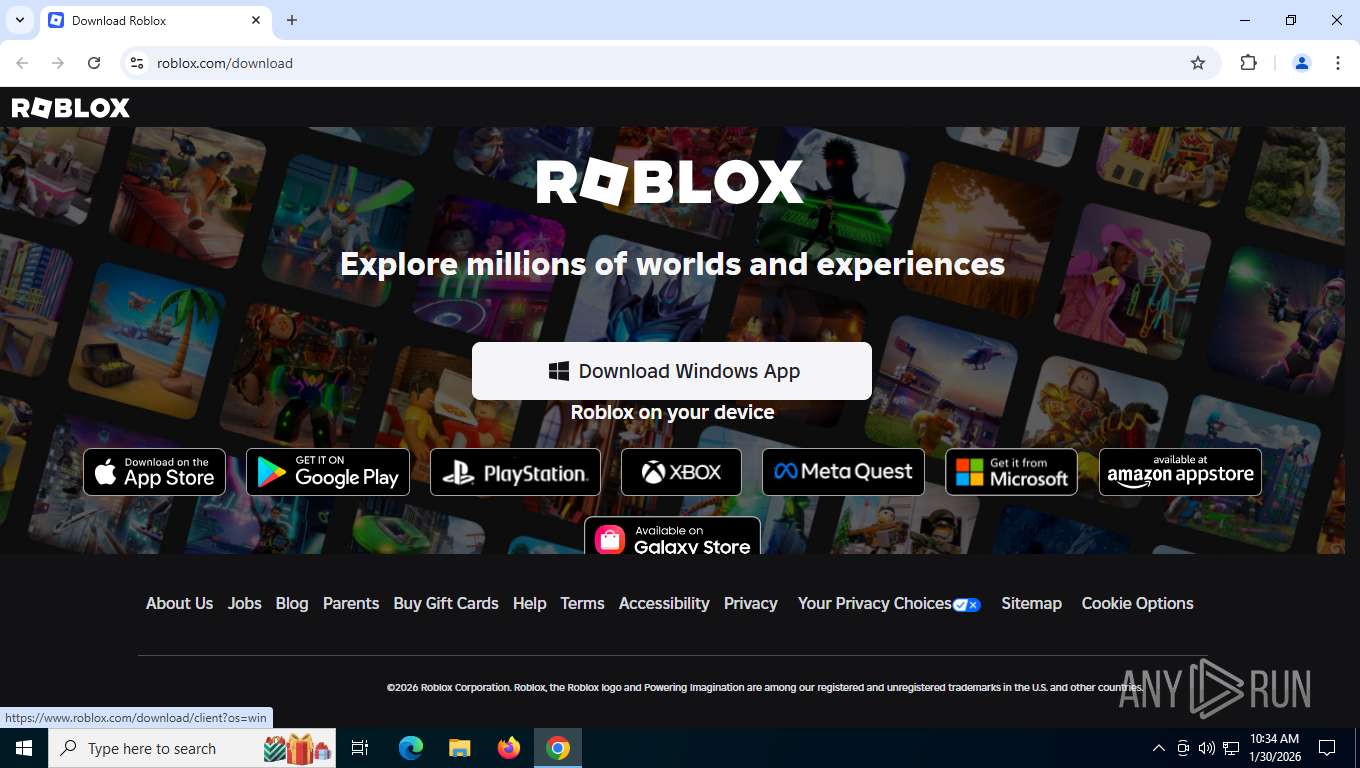Open Chrome's three-dot menu

tap(1338, 63)
